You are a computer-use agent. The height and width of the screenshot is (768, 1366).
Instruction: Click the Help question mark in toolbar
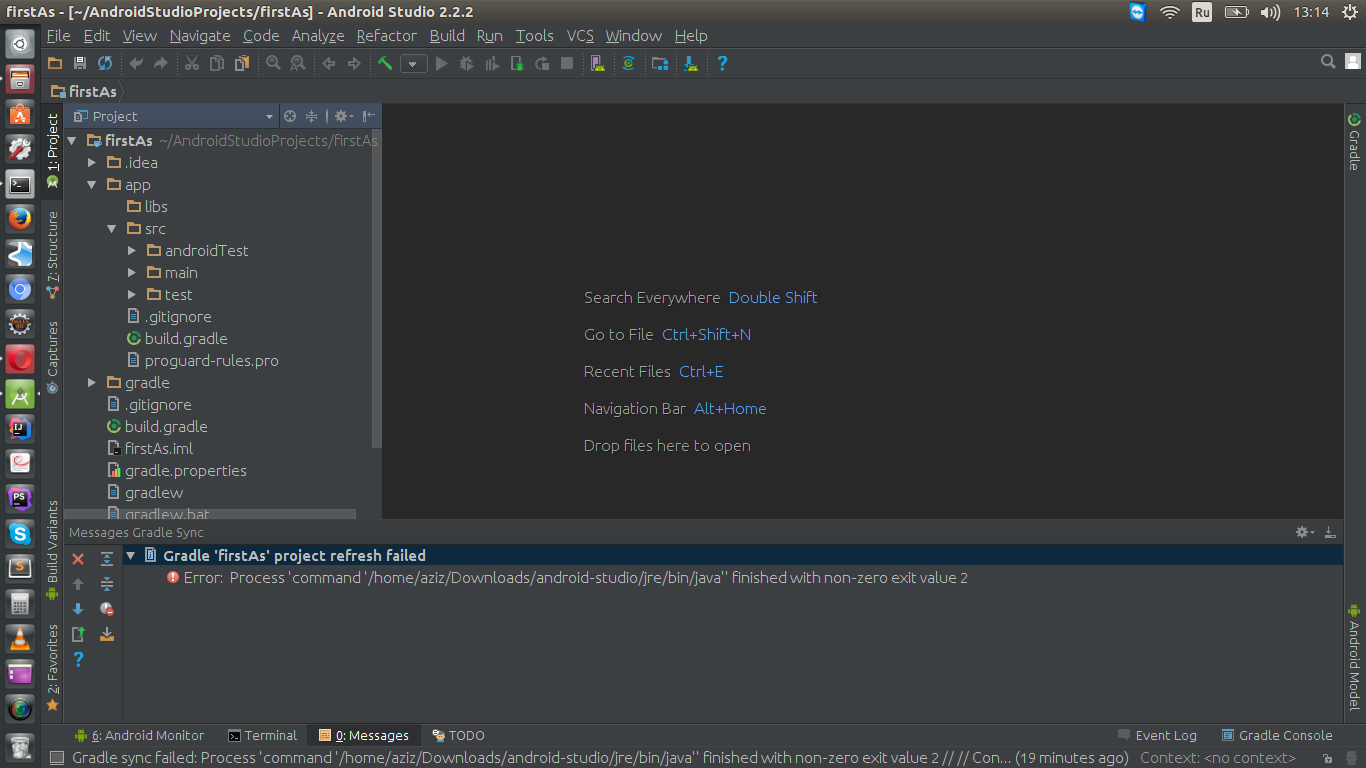point(722,63)
